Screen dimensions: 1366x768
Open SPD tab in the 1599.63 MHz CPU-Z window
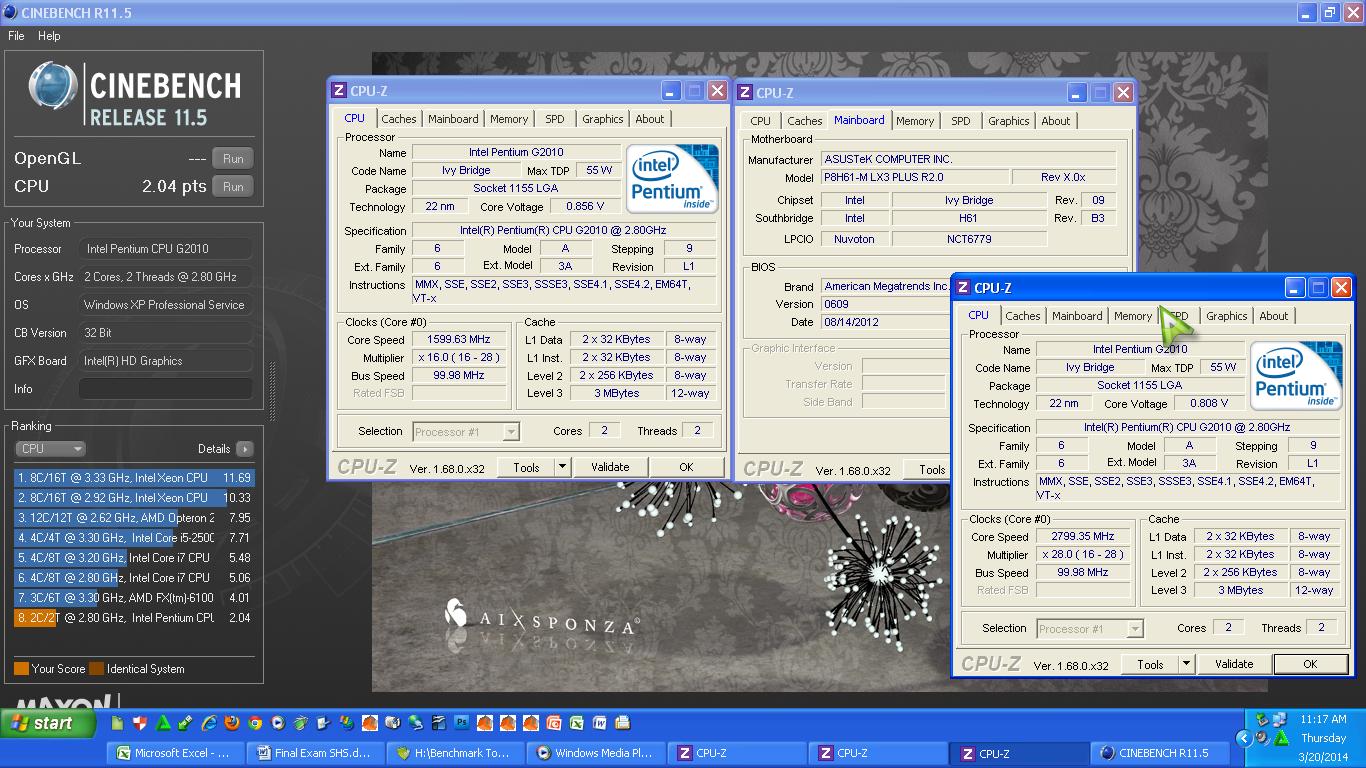pyautogui.click(x=555, y=119)
